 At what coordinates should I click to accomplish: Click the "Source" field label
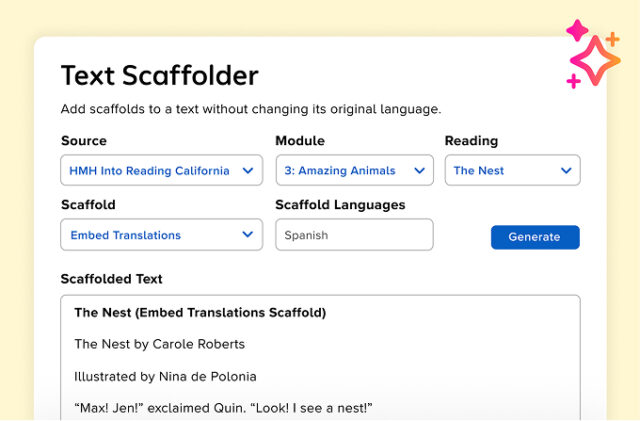(x=84, y=141)
